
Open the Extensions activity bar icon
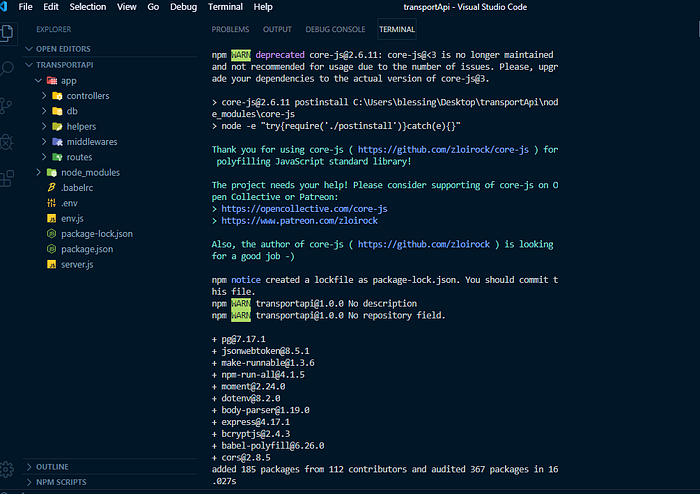(6, 179)
